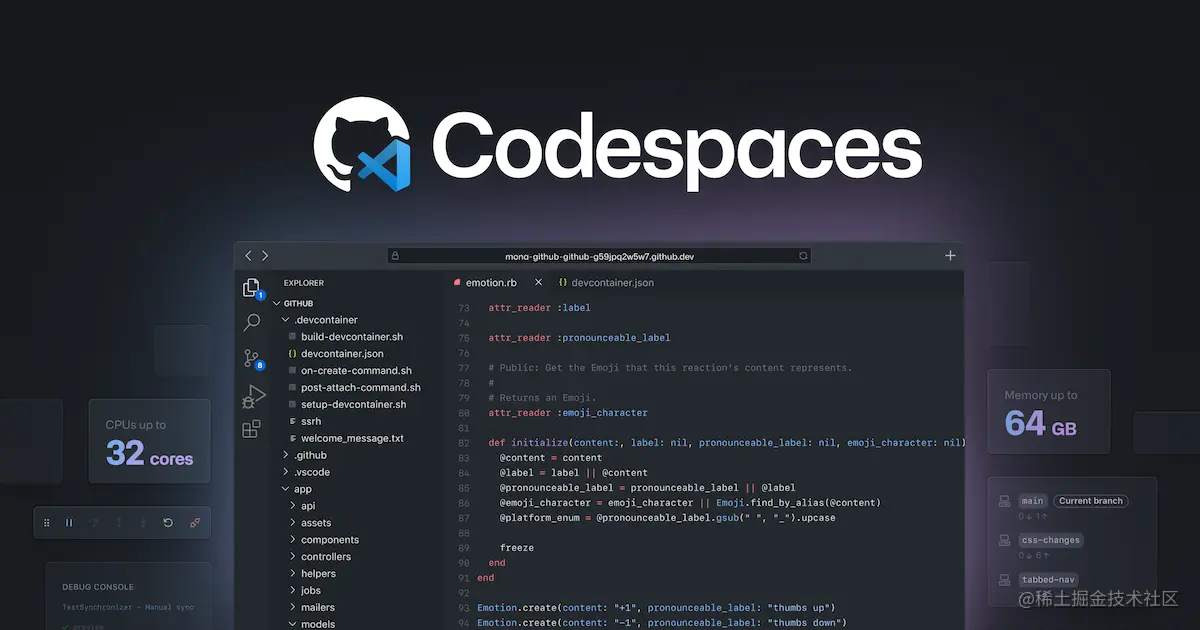1200x630 pixels.
Task: Expand the components folder
Action: (292, 540)
